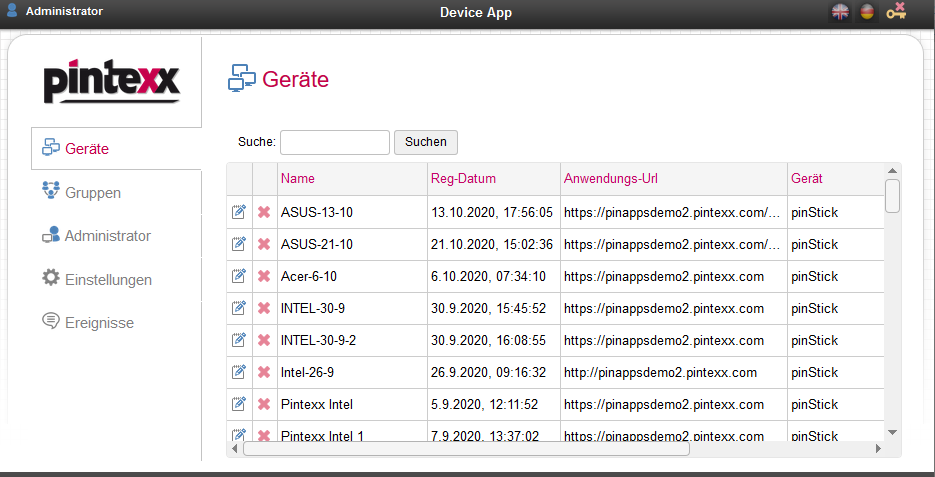Image resolution: width=935 pixels, height=477 pixels.
Task: Go to the Administrator menu item
Action: 107,236
